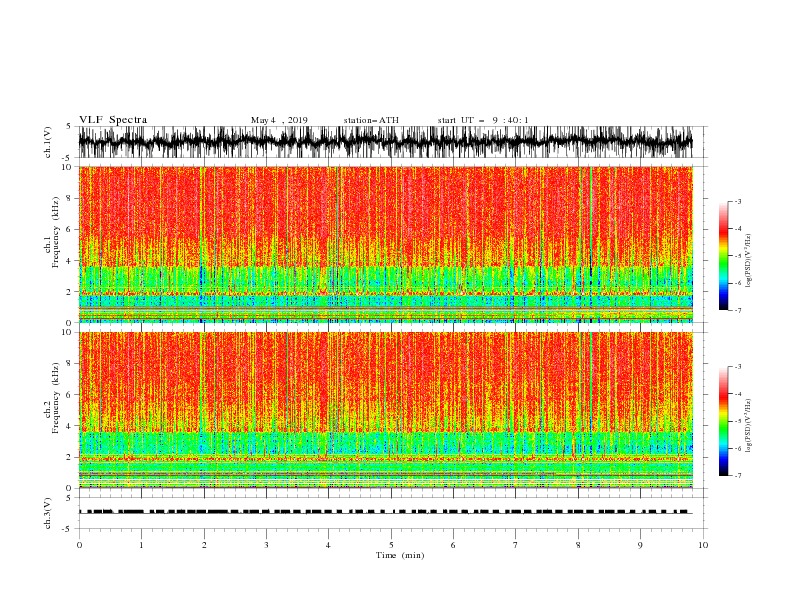Select the "May 4, 2019" date text

(x=279, y=120)
